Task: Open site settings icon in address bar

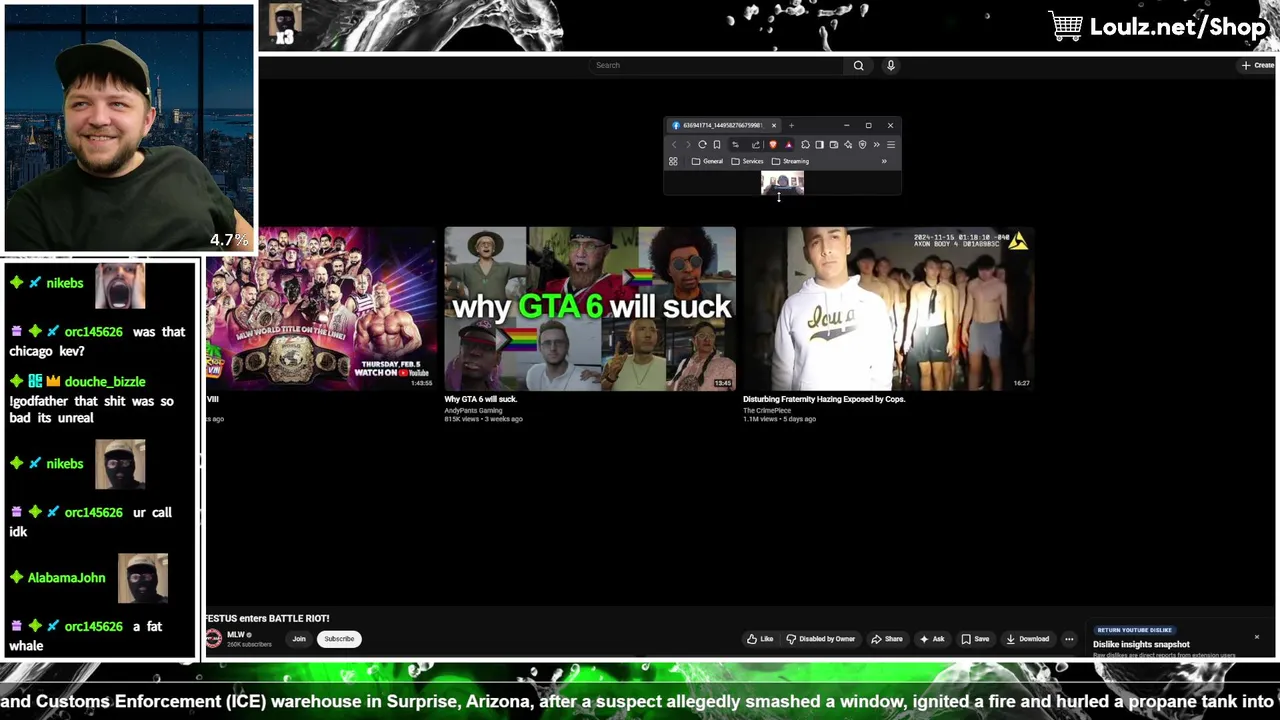Action: tap(735, 145)
